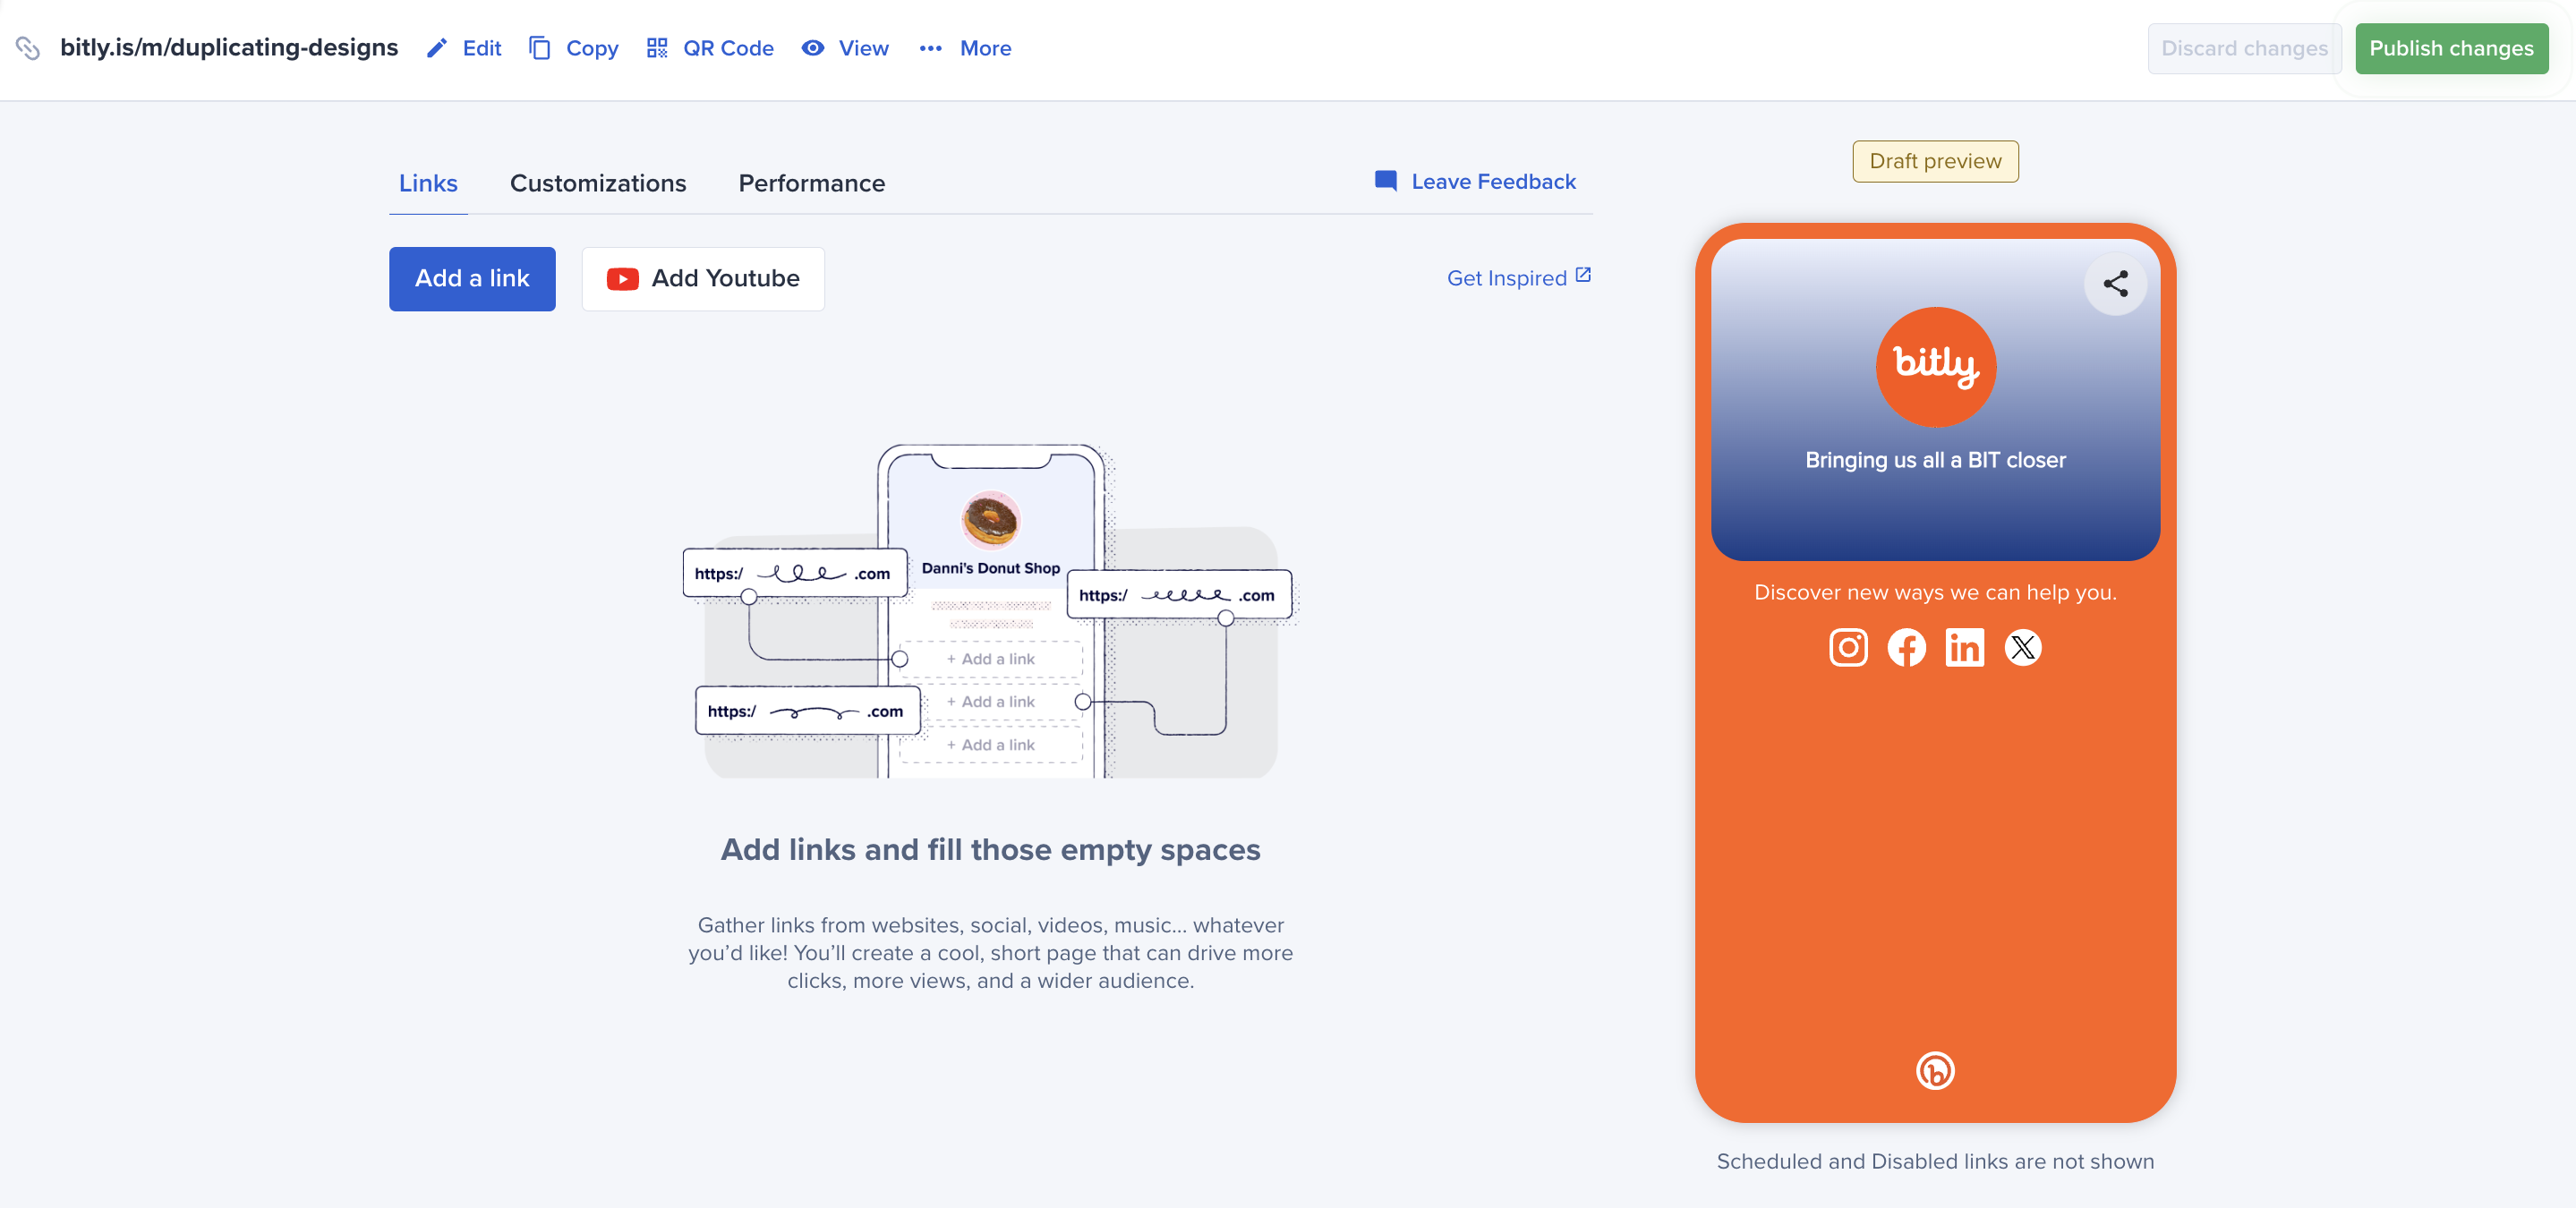
Task: Click the Draft preview badge
Action: (1935, 161)
